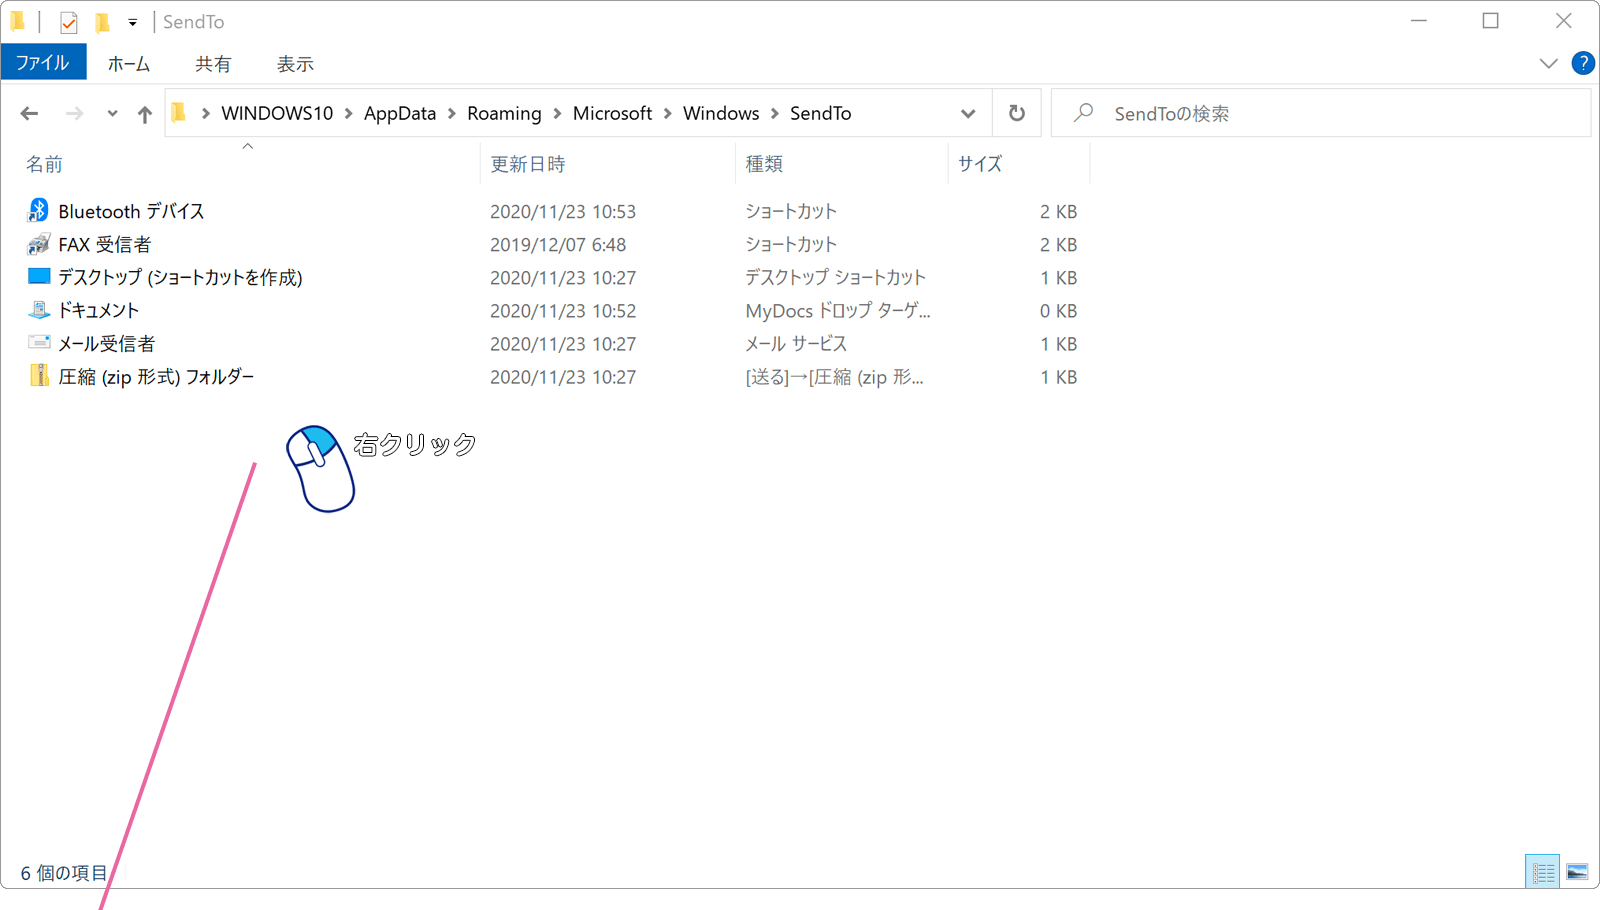Image resolution: width=1600 pixels, height=910 pixels.
Task: Navigate to Windows in the address path
Action: (721, 113)
